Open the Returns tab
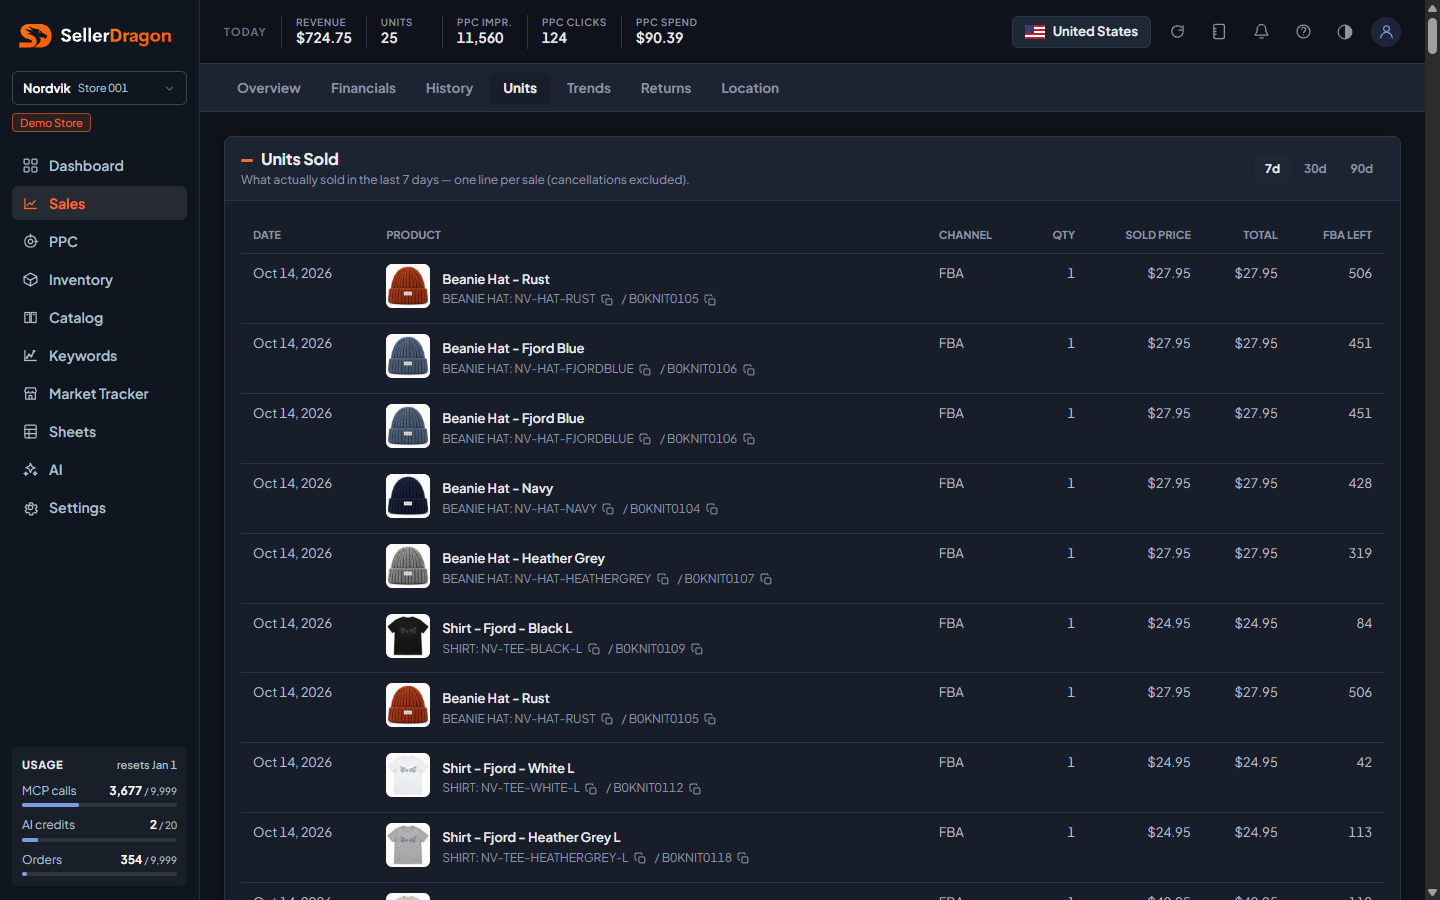The height and width of the screenshot is (900, 1440). point(666,88)
